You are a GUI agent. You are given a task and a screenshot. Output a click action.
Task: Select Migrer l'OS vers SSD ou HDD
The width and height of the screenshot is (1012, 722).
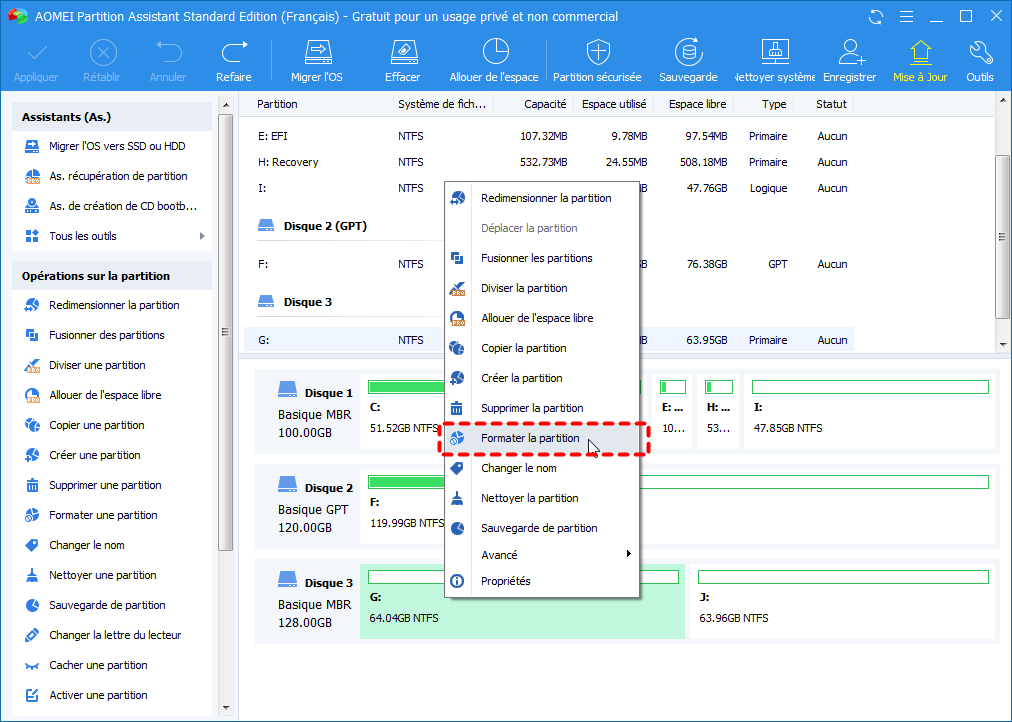click(112, 146)
